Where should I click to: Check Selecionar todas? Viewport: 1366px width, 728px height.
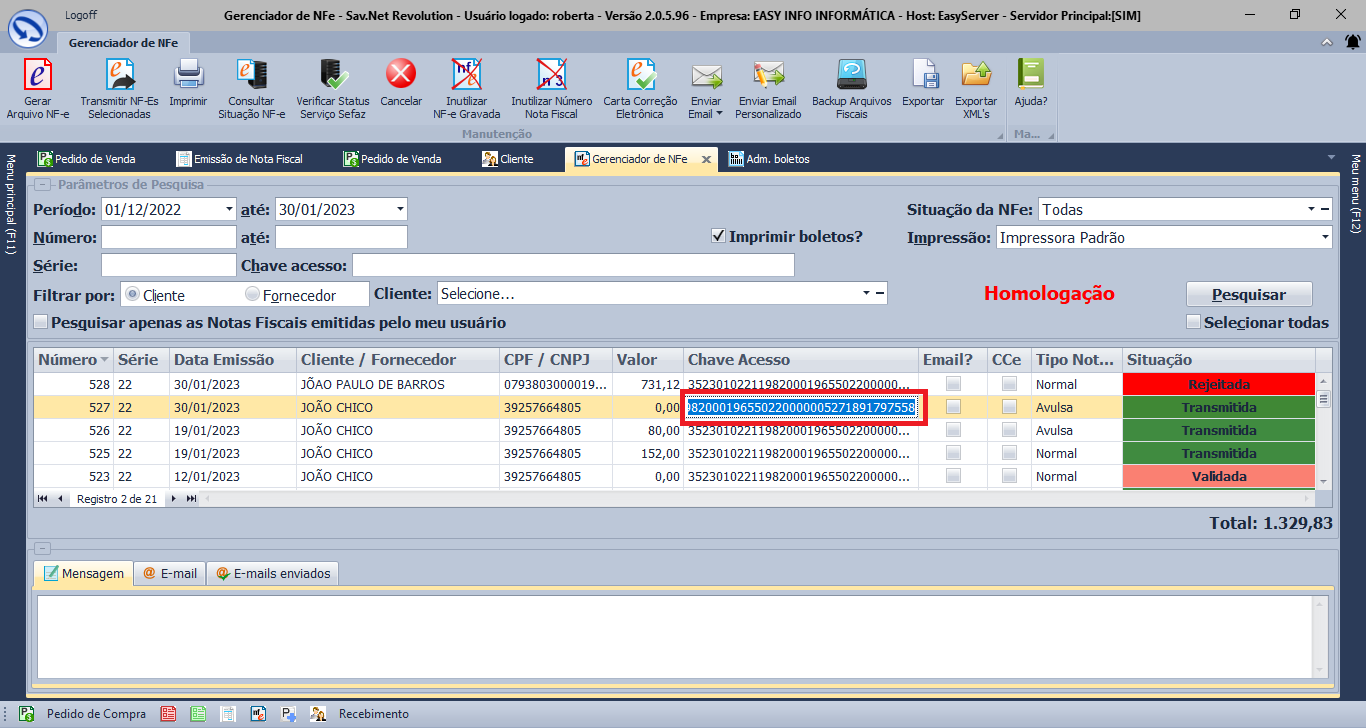coord(1193,322)
